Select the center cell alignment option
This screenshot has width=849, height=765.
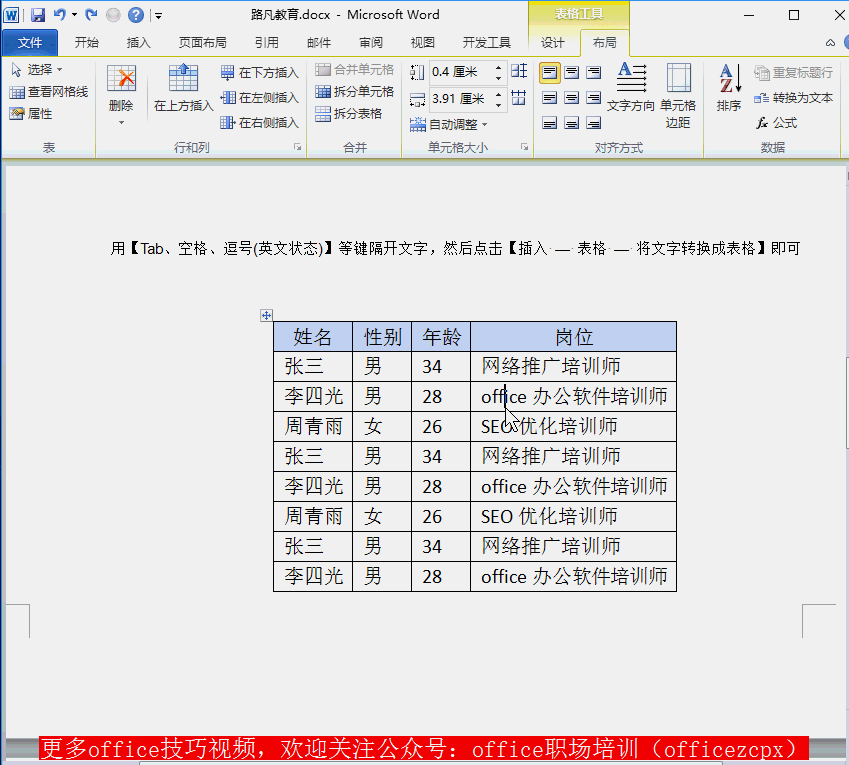(x=572, y=97)
